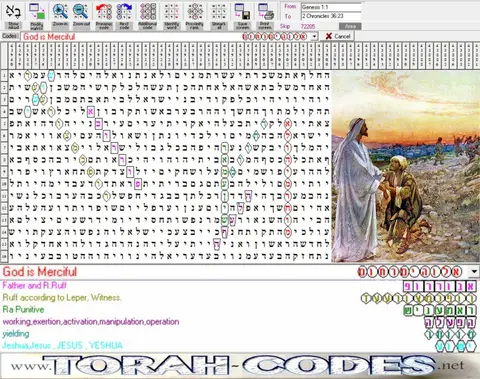Expand the dropdown arrow beside large God is Merciful

pos(474,272)
